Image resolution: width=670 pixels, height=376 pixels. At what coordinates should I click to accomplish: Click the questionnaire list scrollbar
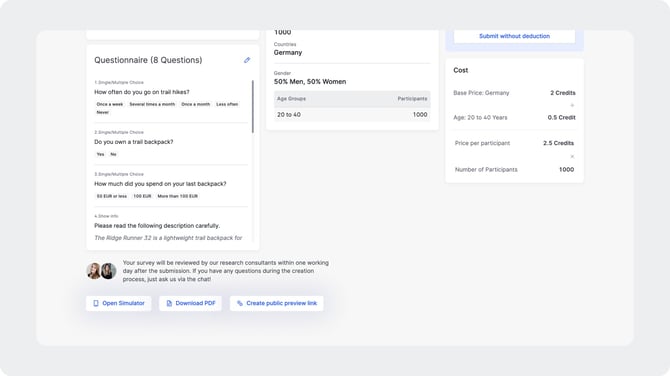253,106
